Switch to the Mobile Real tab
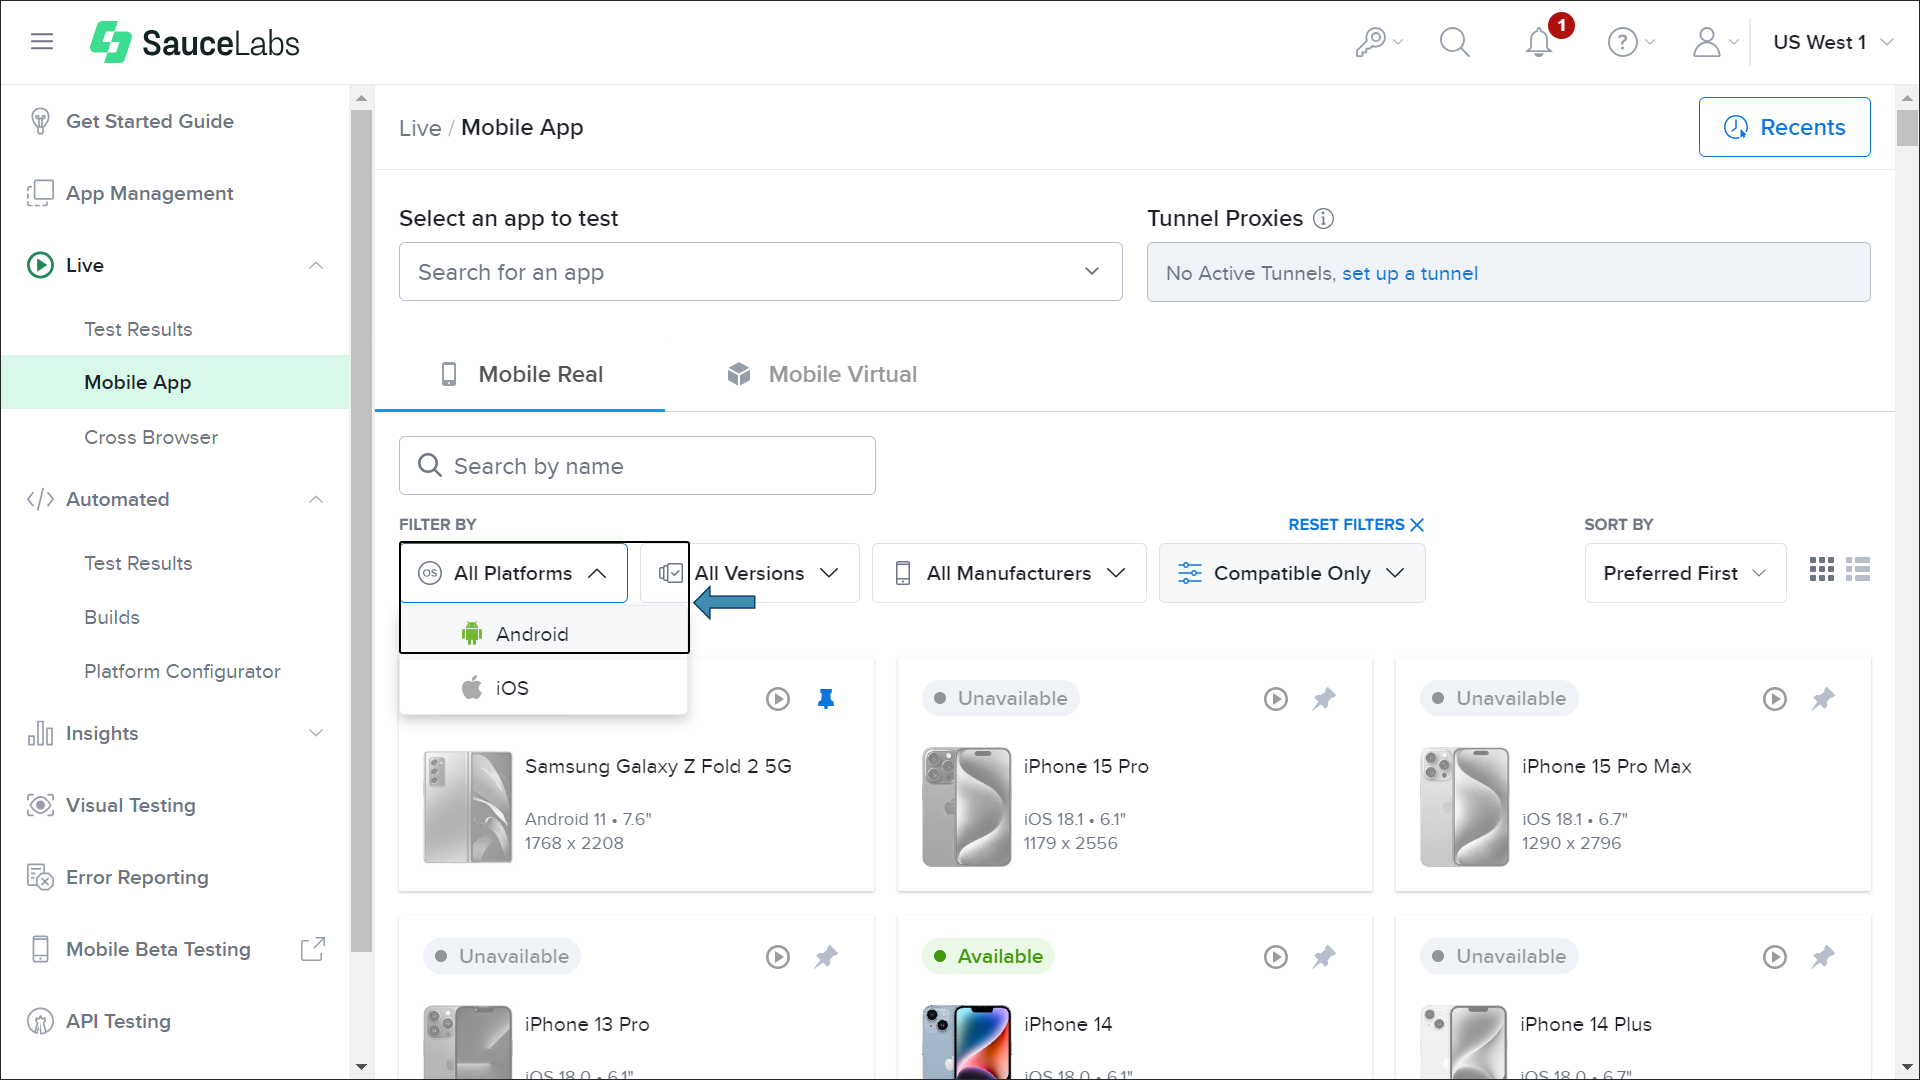The height and width of the screenshot is (1080, 1920). point(520,374)
